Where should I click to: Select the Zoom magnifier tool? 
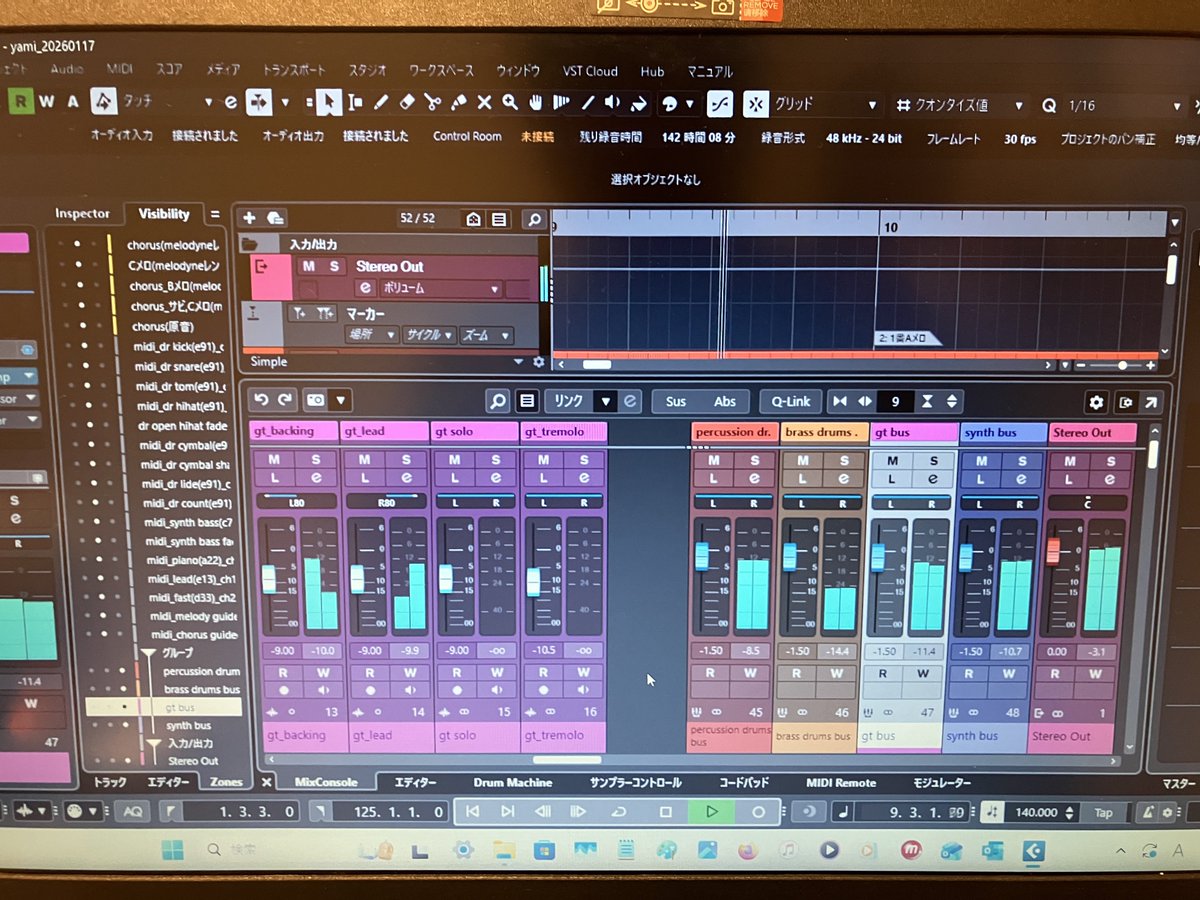510,103
